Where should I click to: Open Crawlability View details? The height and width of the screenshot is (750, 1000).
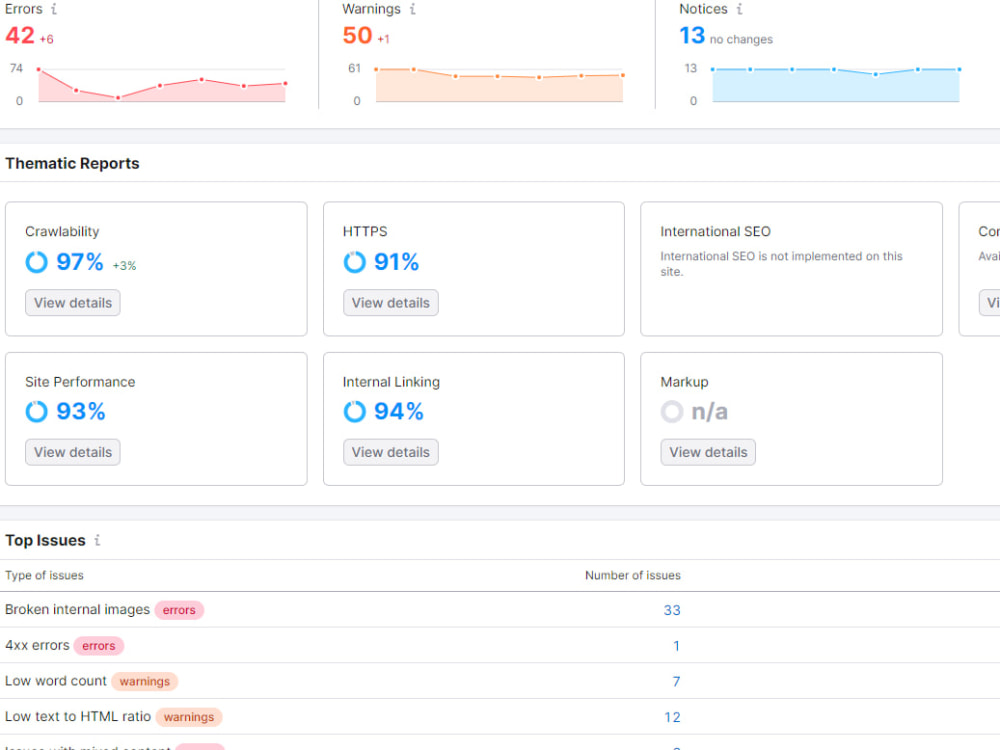73,303
